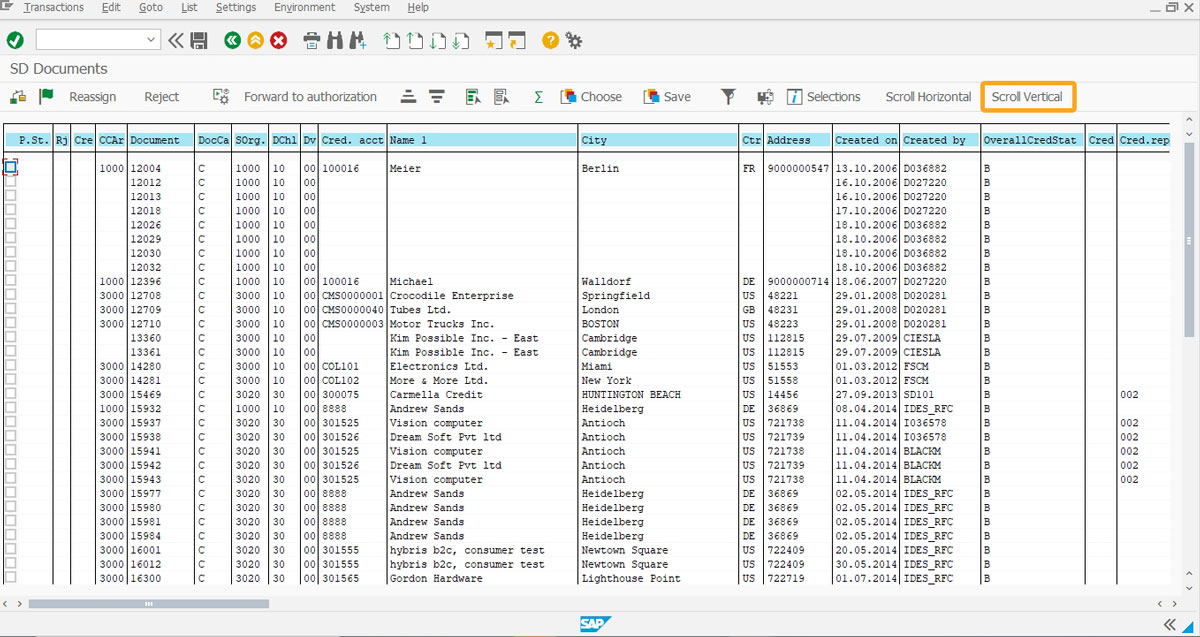Tick the checkbox for document 12004

[11, 168]
